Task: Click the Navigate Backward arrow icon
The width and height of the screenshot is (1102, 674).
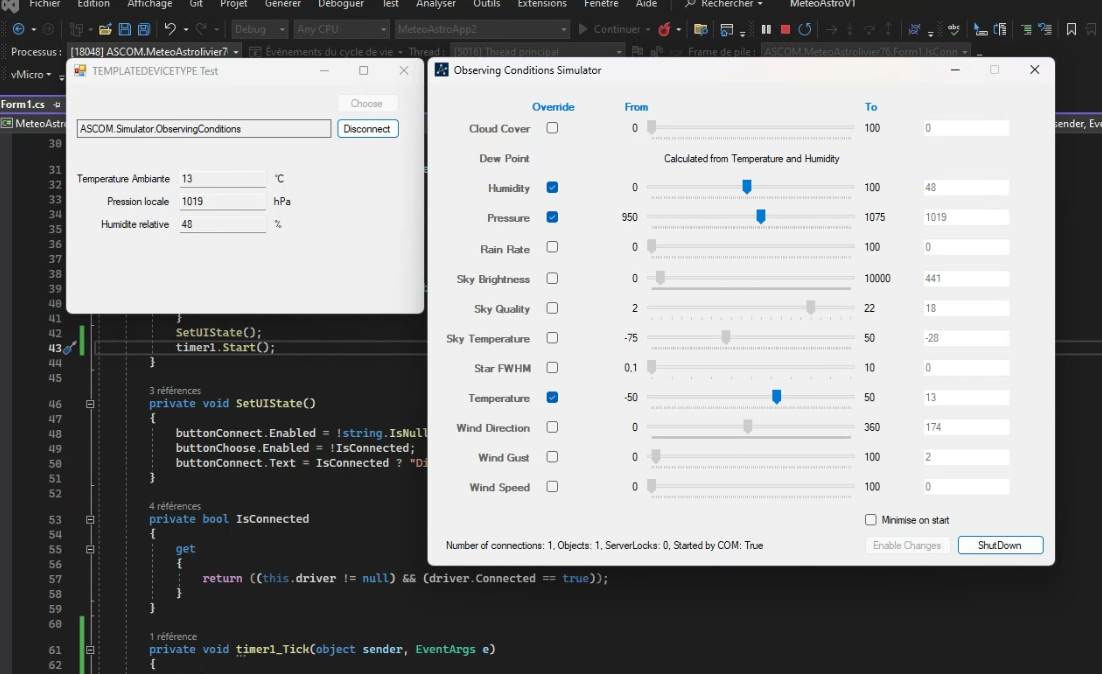Action: coord(18,30)
